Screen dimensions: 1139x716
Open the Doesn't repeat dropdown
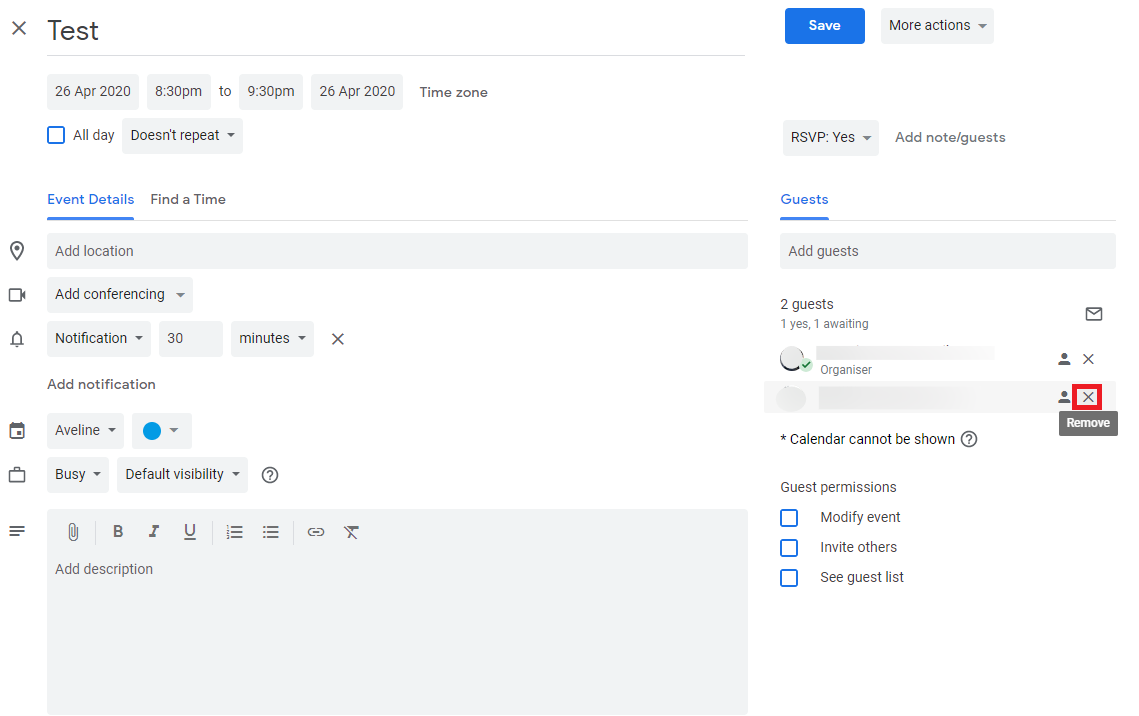pyautogui.click(x=182, y=135)
